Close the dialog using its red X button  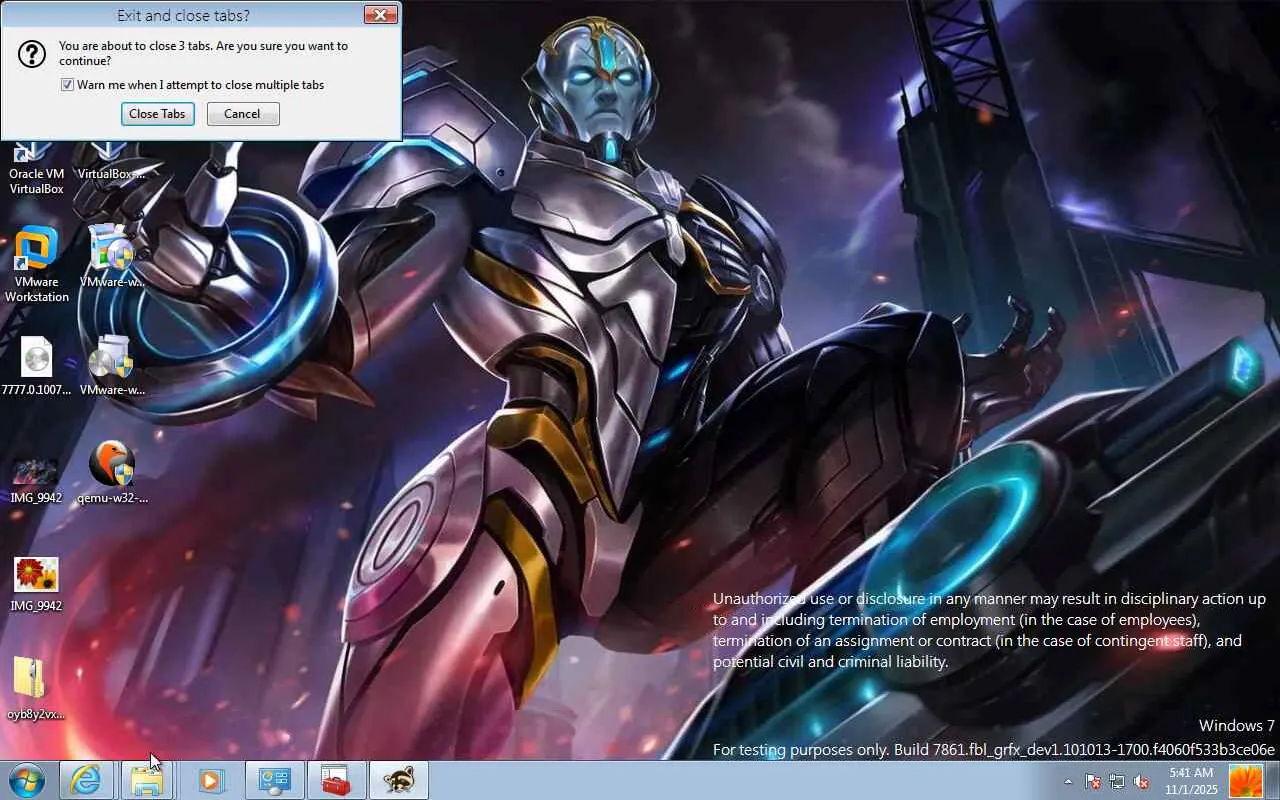[380, 15]
